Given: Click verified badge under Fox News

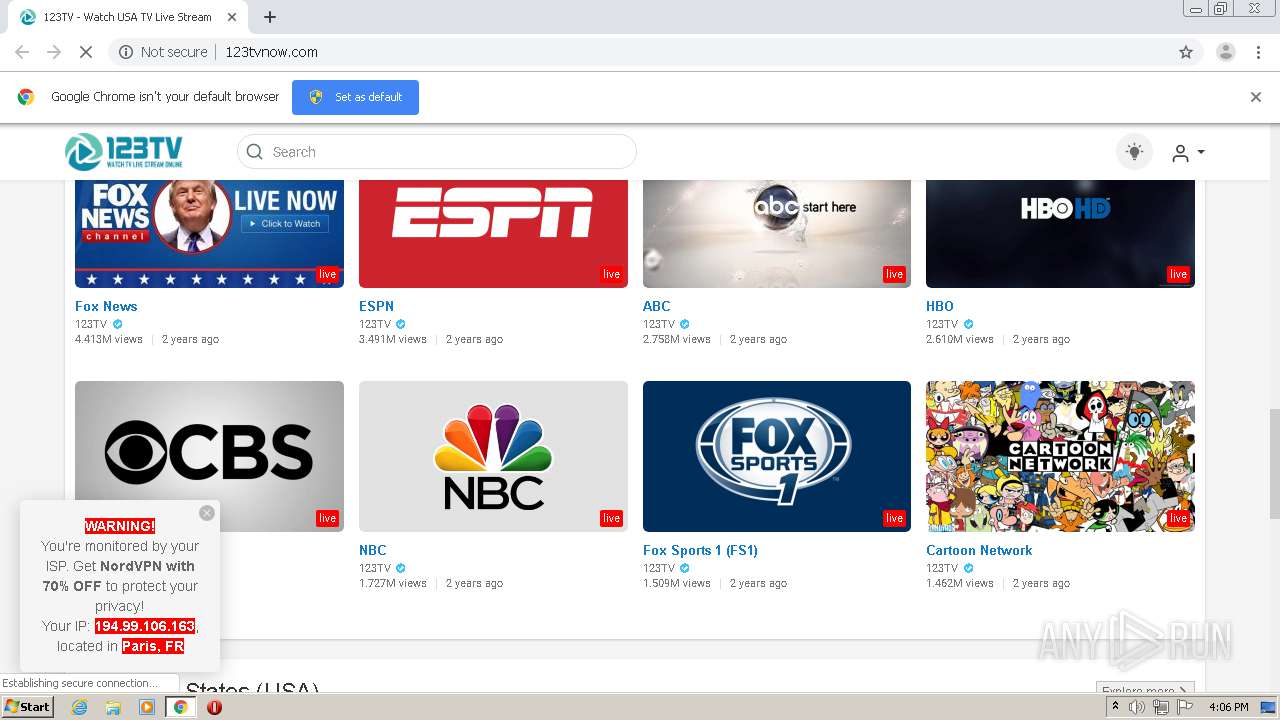Looking at the screenshot, I should tap(117, 324).
